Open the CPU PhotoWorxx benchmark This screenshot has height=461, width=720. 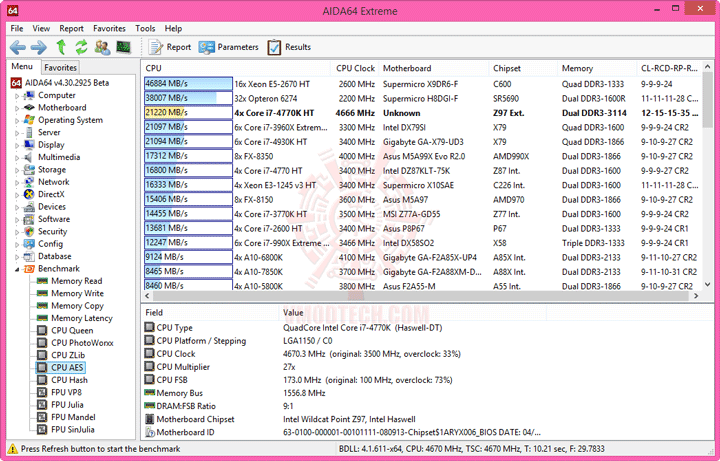pos(82,343)
